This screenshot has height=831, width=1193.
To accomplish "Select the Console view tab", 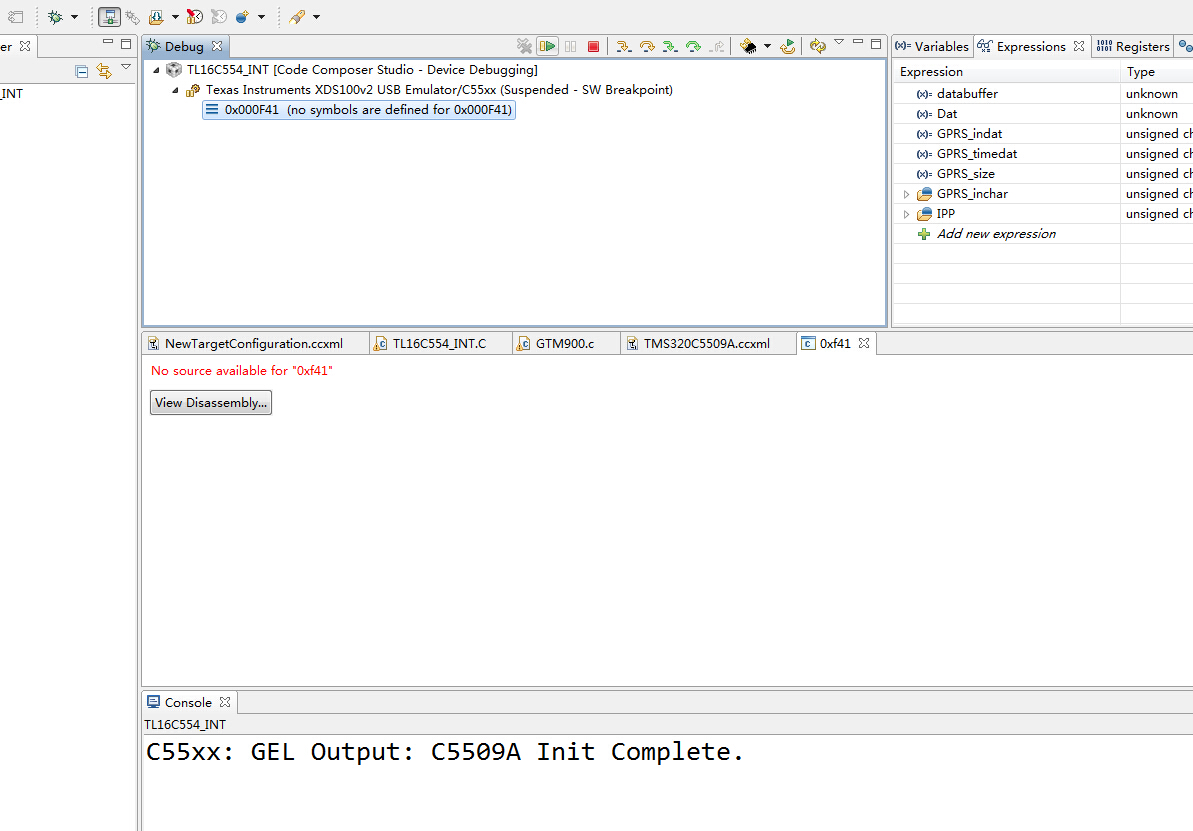I will coord(188,702).
